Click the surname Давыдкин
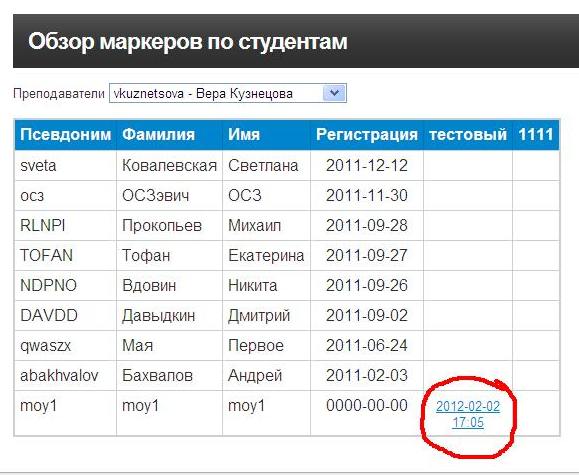The height and width of the screenshot is (475, 579). (159, 316)
